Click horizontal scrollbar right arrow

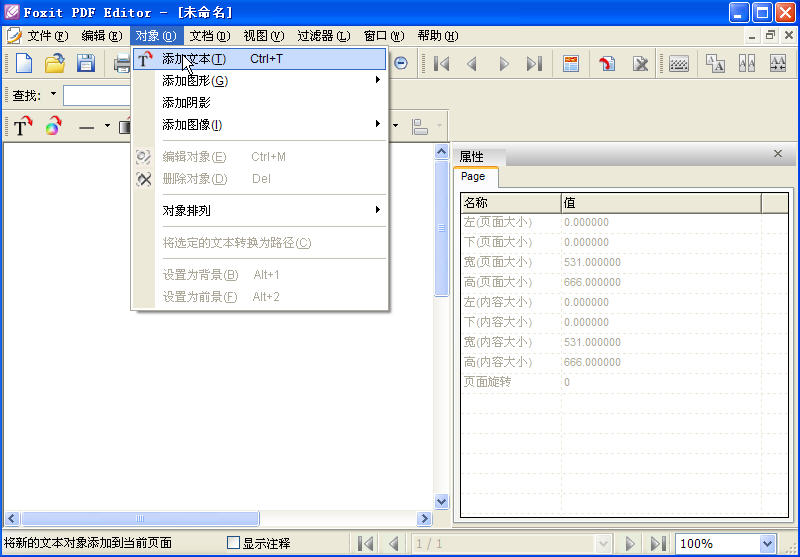pos(424,519)
